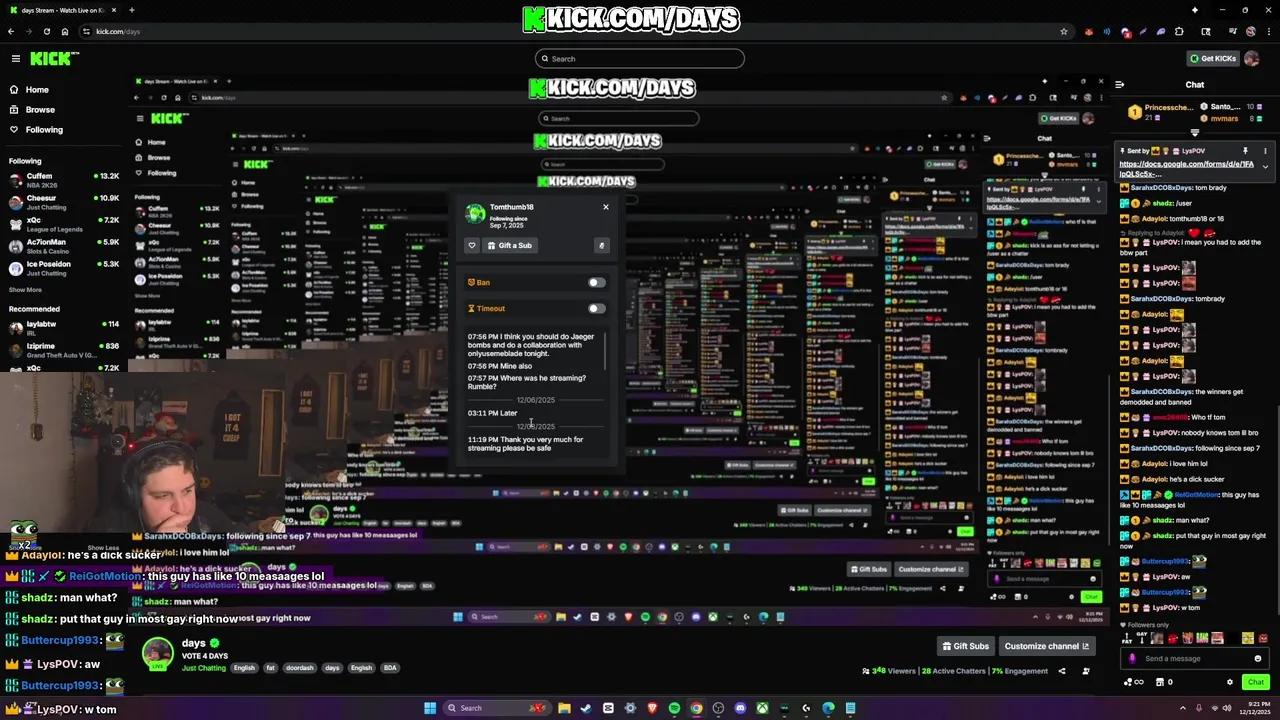Image resolution: width=1280 pixels, height=720 pixels.
Task: Click the Gift Subs button
Action: [965, 646]
